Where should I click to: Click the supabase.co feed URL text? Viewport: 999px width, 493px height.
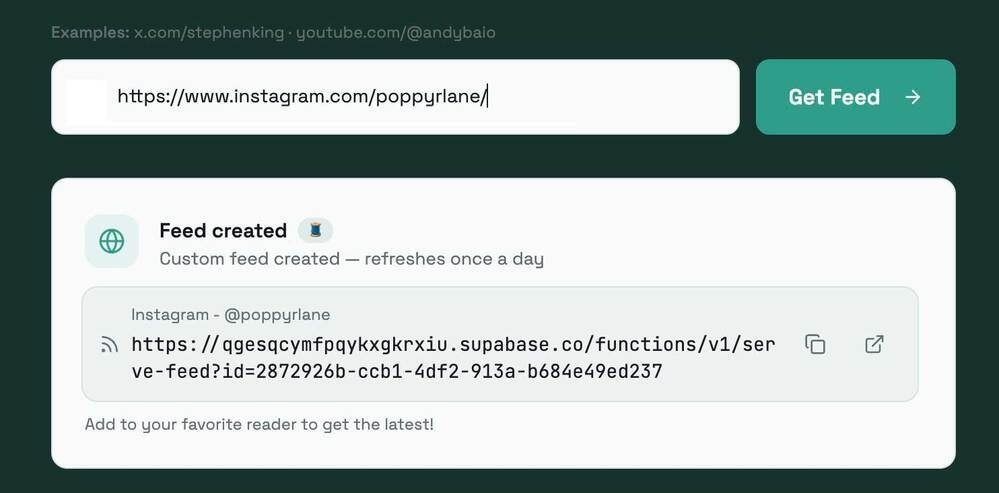pos(452,345)
